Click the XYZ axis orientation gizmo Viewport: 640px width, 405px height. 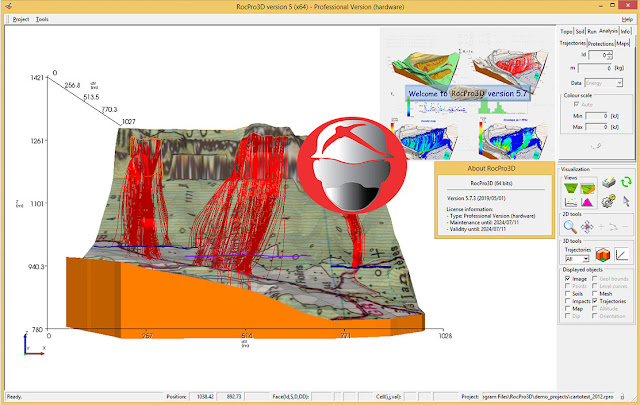pos(33,344)
